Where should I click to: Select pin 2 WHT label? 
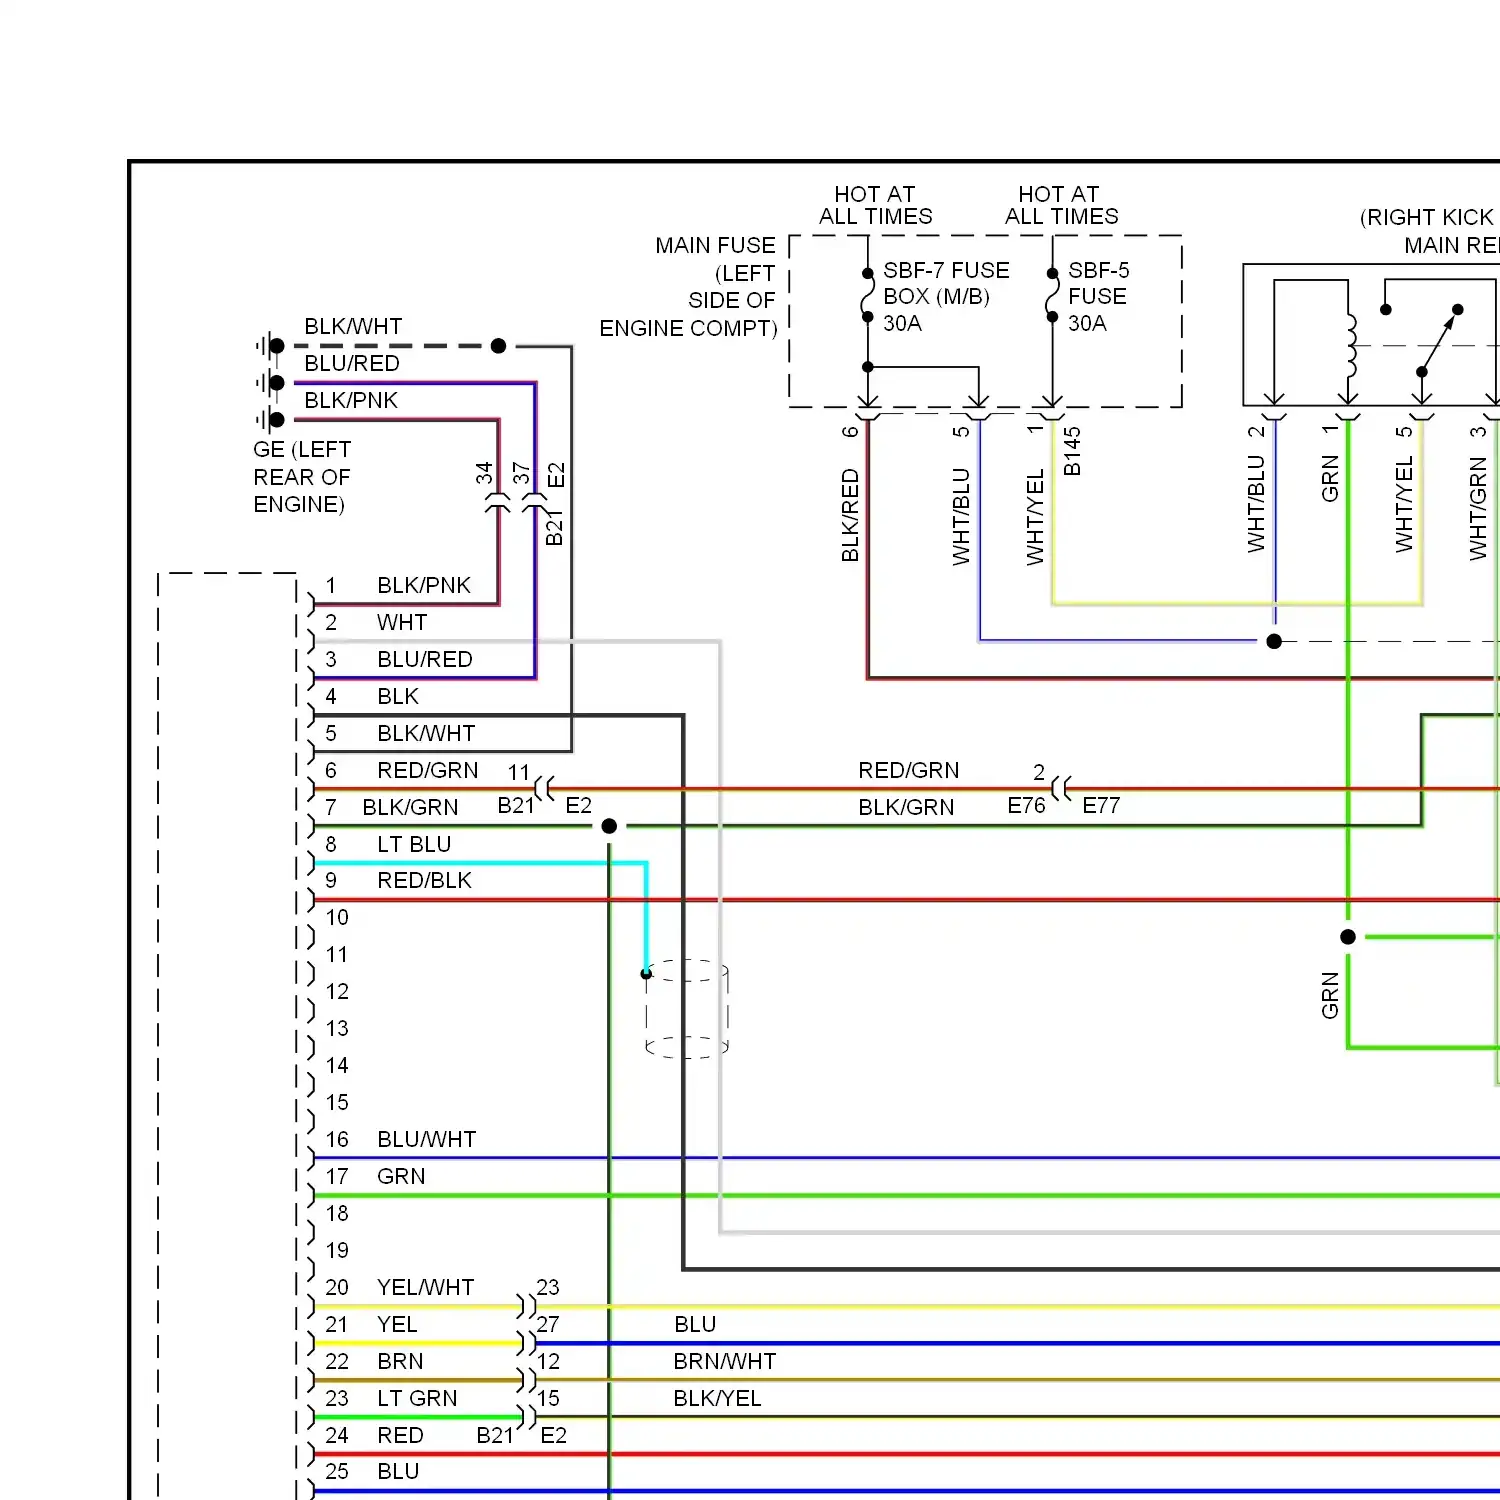402,623
